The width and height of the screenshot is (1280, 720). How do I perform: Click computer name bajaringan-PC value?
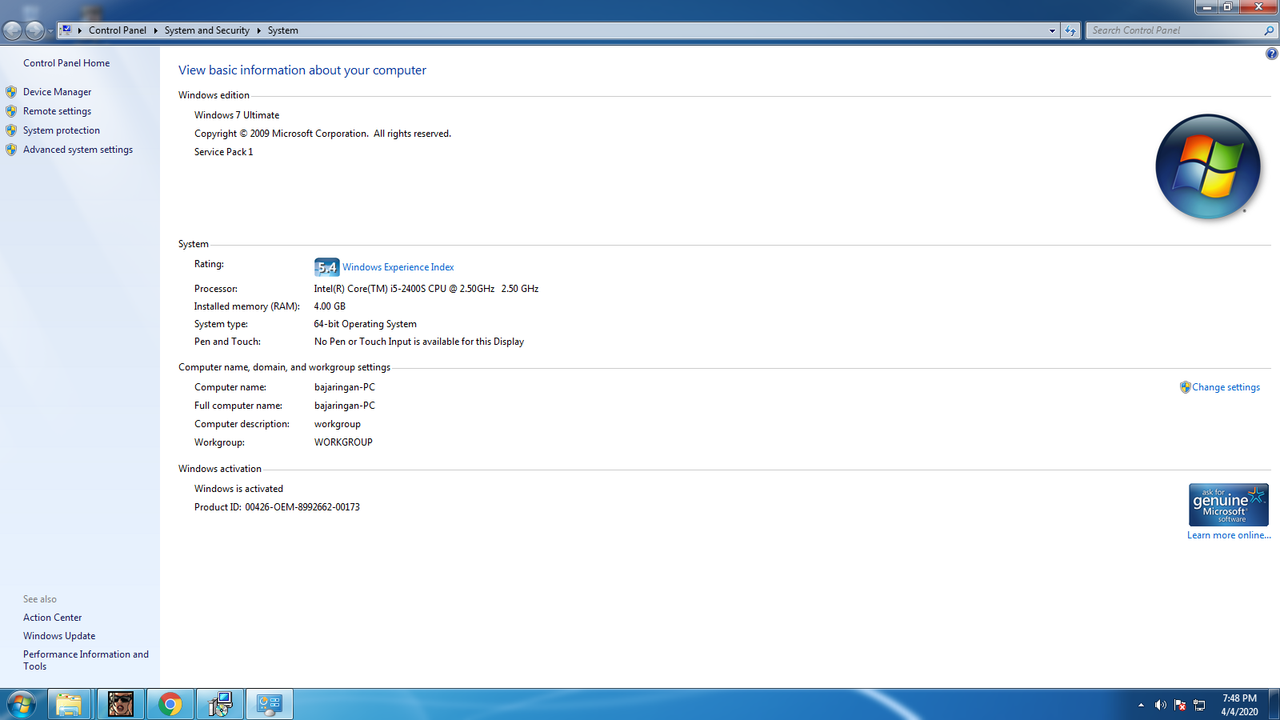345,387
